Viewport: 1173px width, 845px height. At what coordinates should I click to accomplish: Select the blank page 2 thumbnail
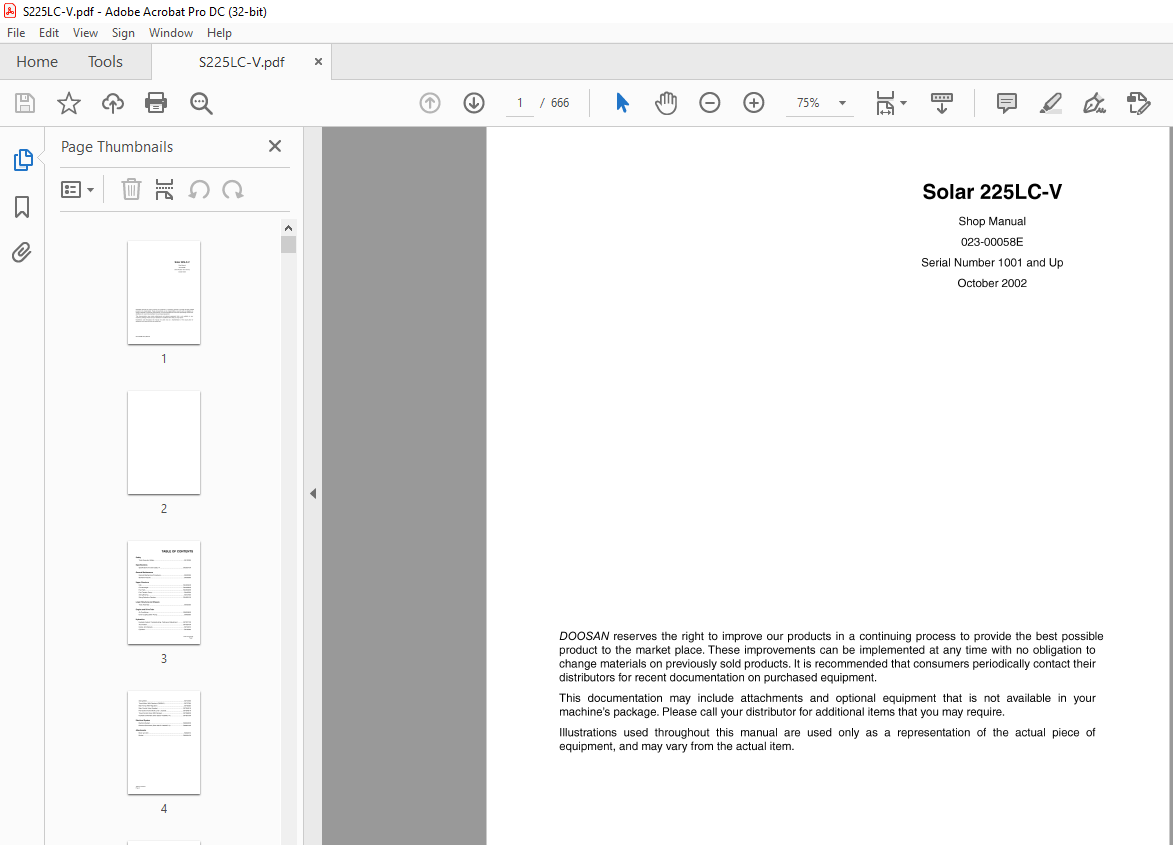[x=164, y=443]
